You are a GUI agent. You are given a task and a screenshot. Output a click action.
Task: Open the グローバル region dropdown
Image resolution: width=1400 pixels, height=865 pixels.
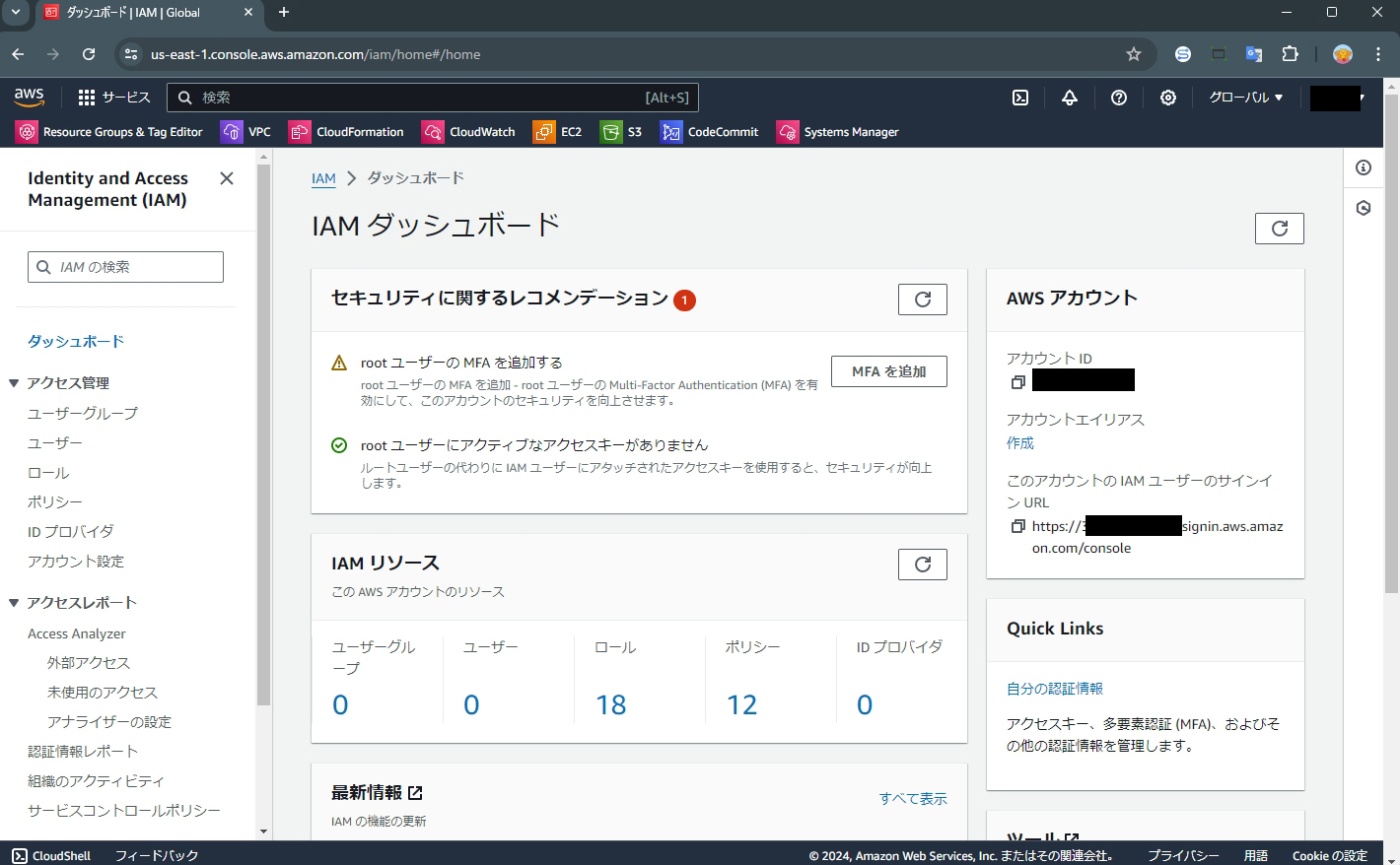point(1246,97)
